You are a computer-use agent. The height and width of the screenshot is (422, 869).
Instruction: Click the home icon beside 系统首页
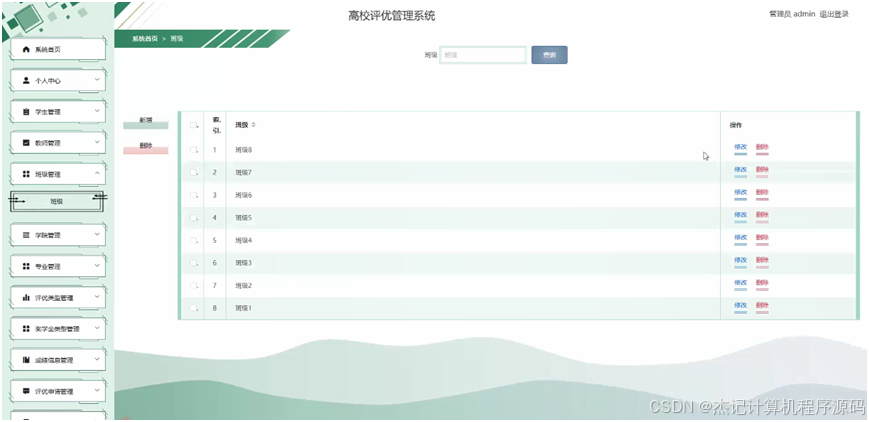pyautogui.click(x=26, y=49)
